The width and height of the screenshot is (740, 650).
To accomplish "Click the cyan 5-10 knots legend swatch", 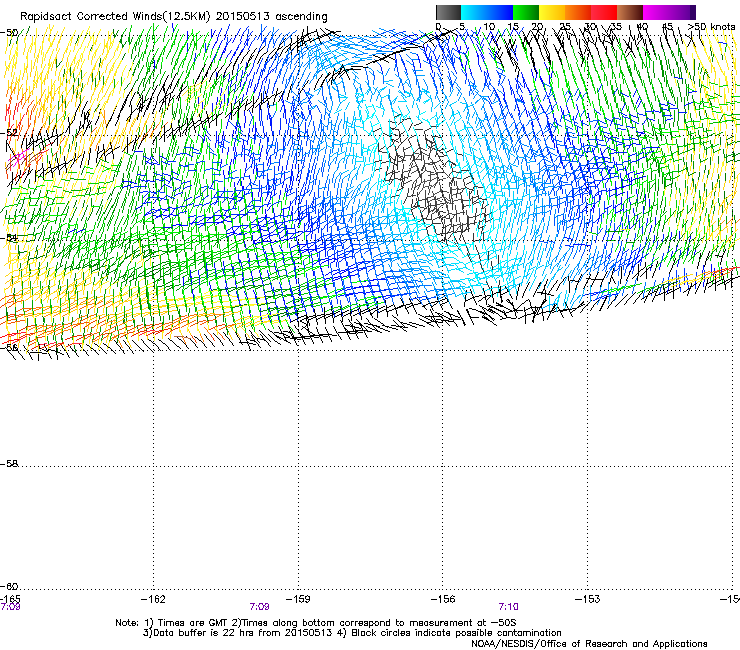I will click(474, 13).
